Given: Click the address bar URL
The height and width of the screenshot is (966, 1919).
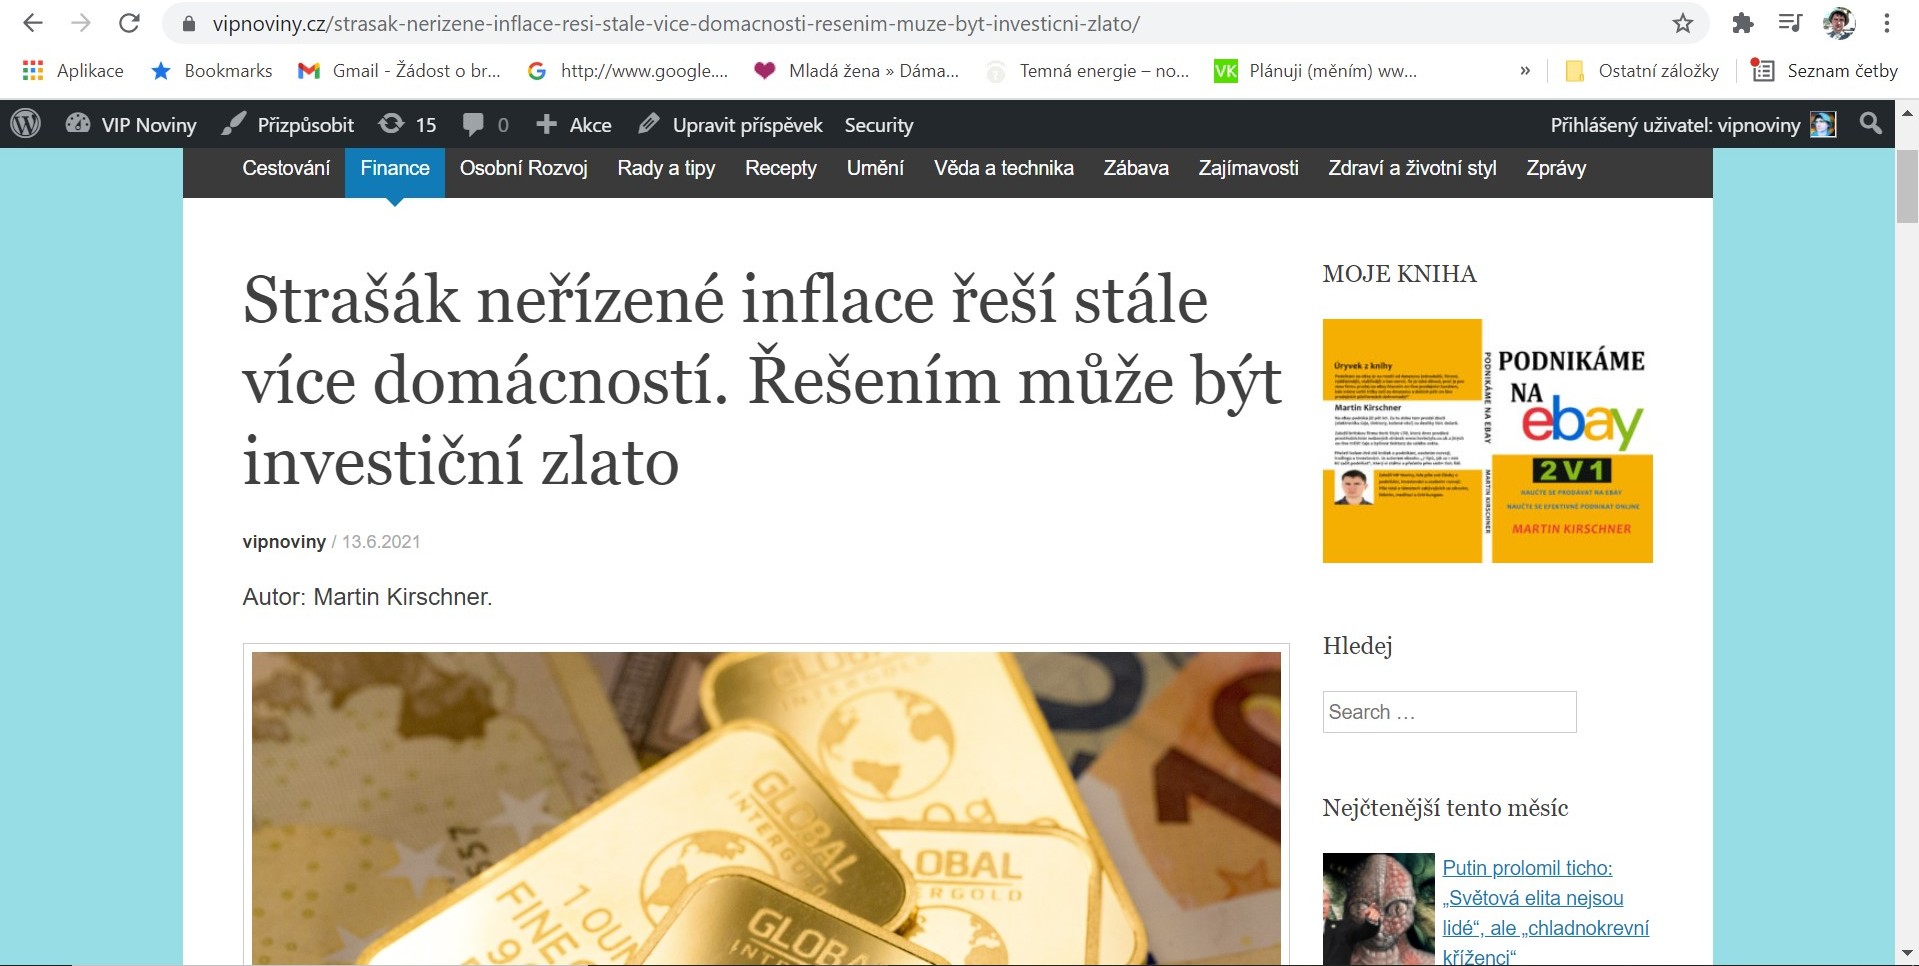Looking at the screenshot, I should coord(676,23).
